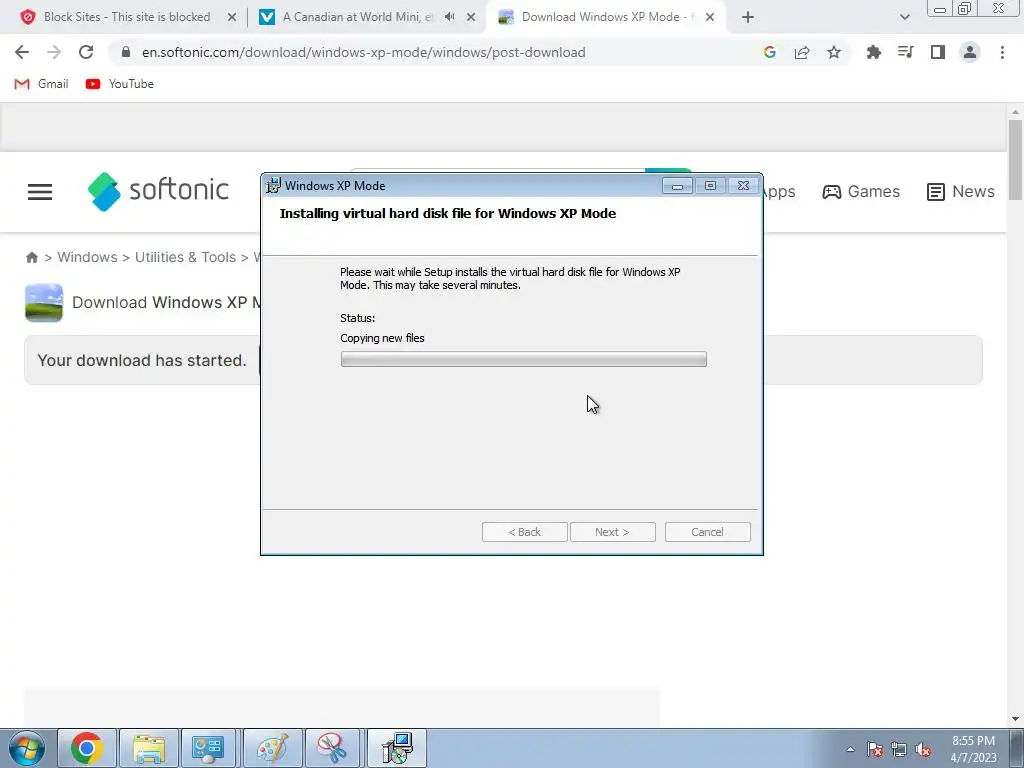Screen dimensions: 1024x768
Task: Cancel the Windows XP Mode installation
Action: (708, 532)
